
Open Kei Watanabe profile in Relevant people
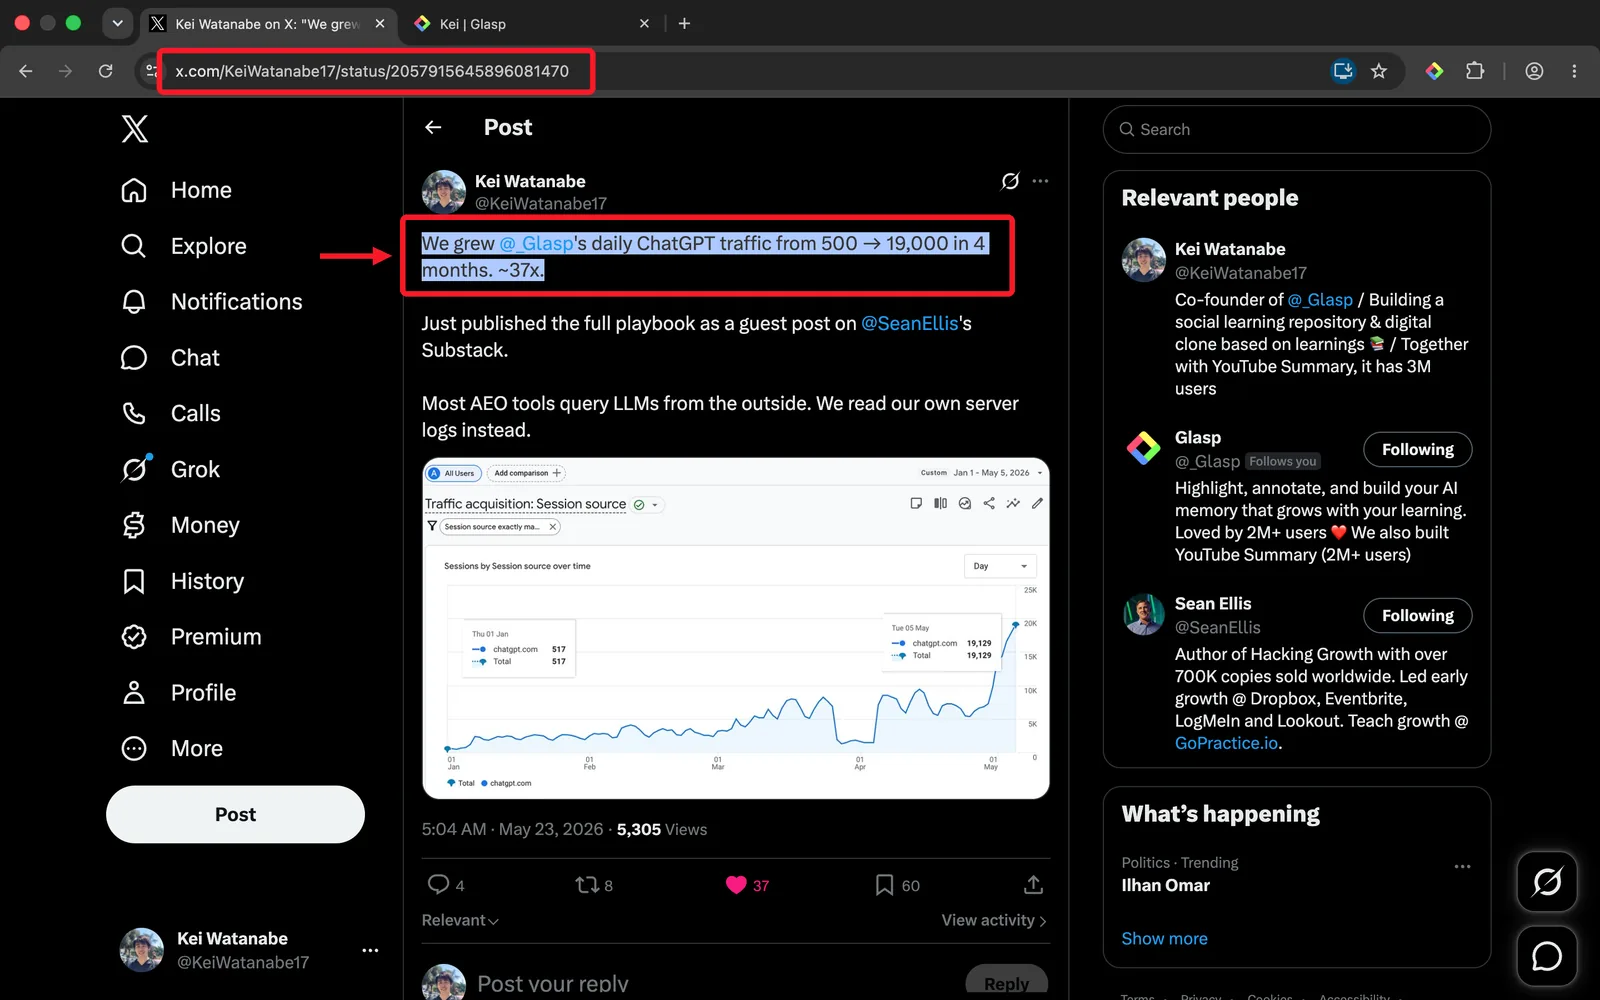tap(1230, 249)
